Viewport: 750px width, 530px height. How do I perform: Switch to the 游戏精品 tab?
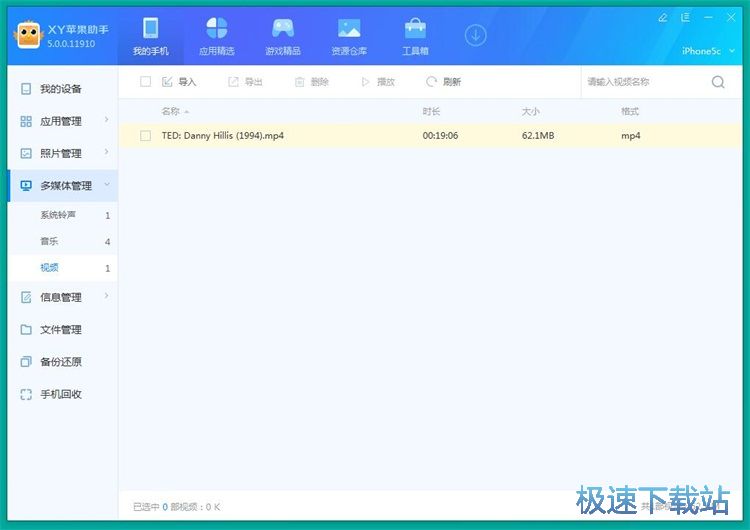click(283, 36)
